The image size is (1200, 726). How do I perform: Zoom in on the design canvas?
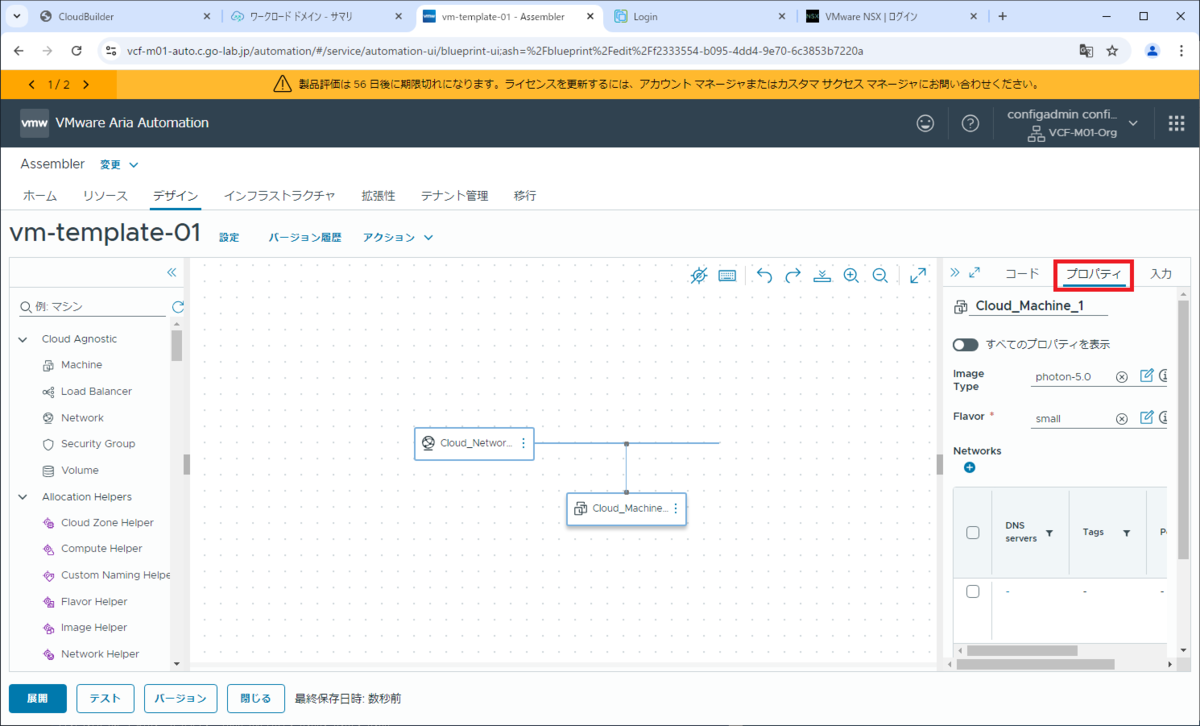[x=851, y=275]
